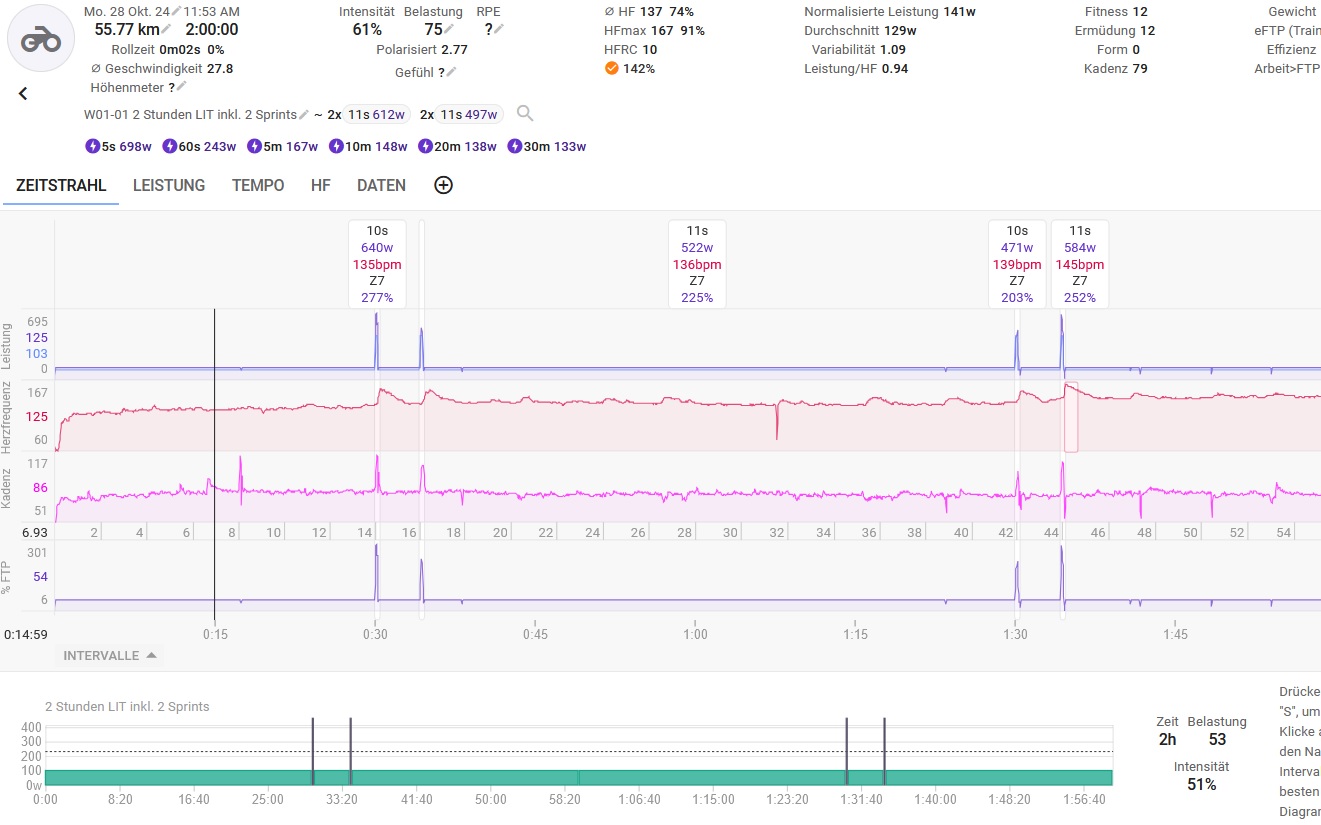
Task: Add a new tab with the plus circle
Action: click(x=444, y=185)
